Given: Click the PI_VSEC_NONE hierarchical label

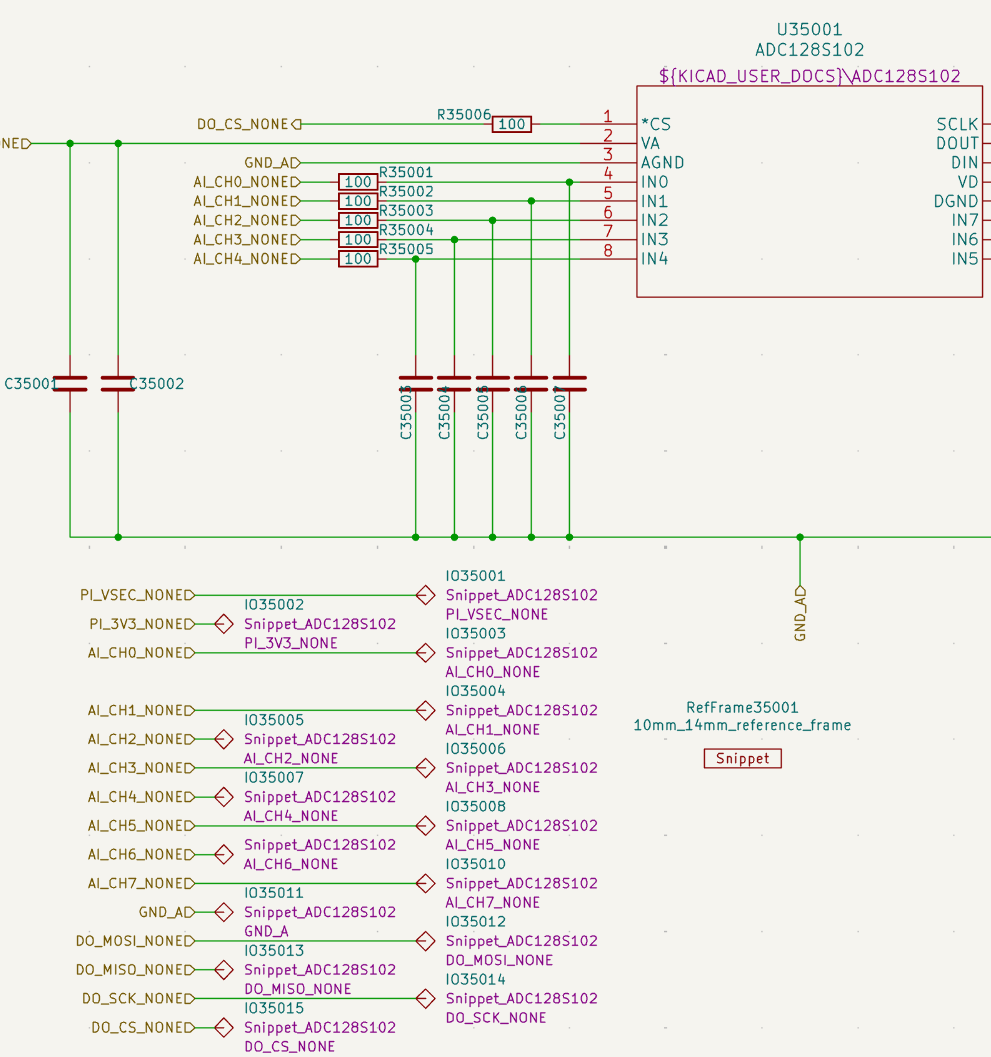Looking at the screenshot, I should pos(134,595).
